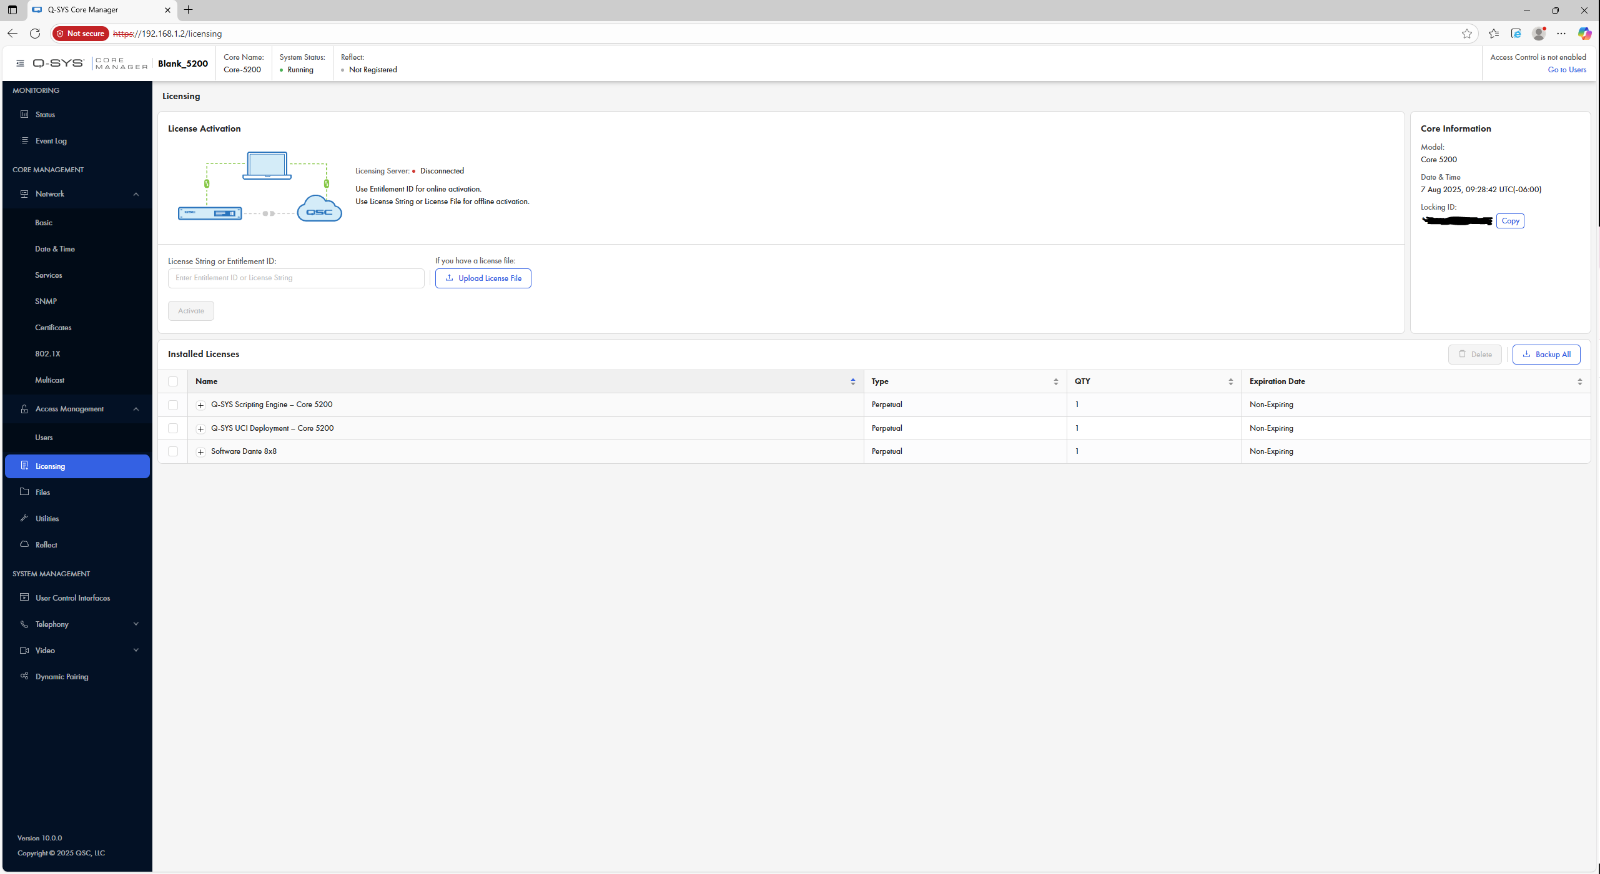This screenshot has width=1600, height=874.
Task: Sort installed licenses by QTY
Action: 1231,381
